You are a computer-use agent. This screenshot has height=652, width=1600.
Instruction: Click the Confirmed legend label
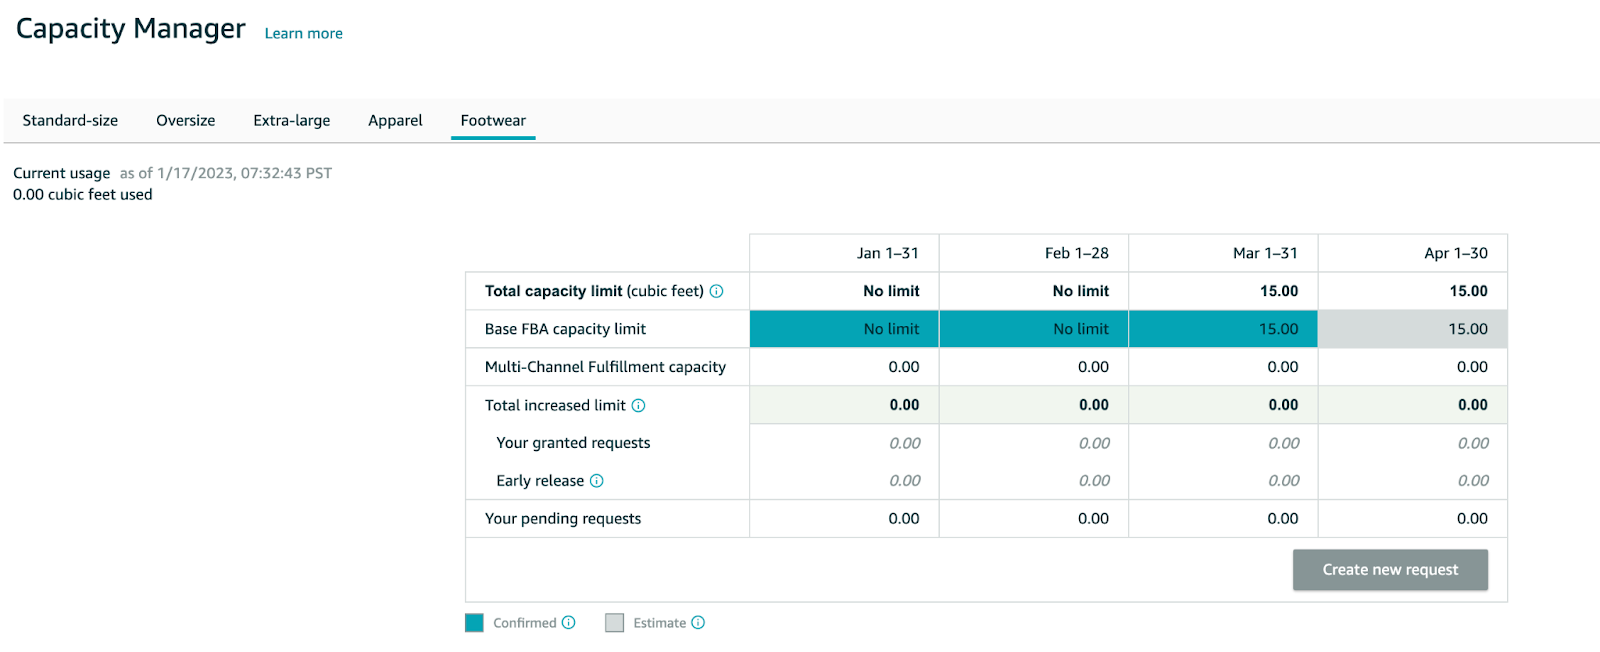(524, 623)
